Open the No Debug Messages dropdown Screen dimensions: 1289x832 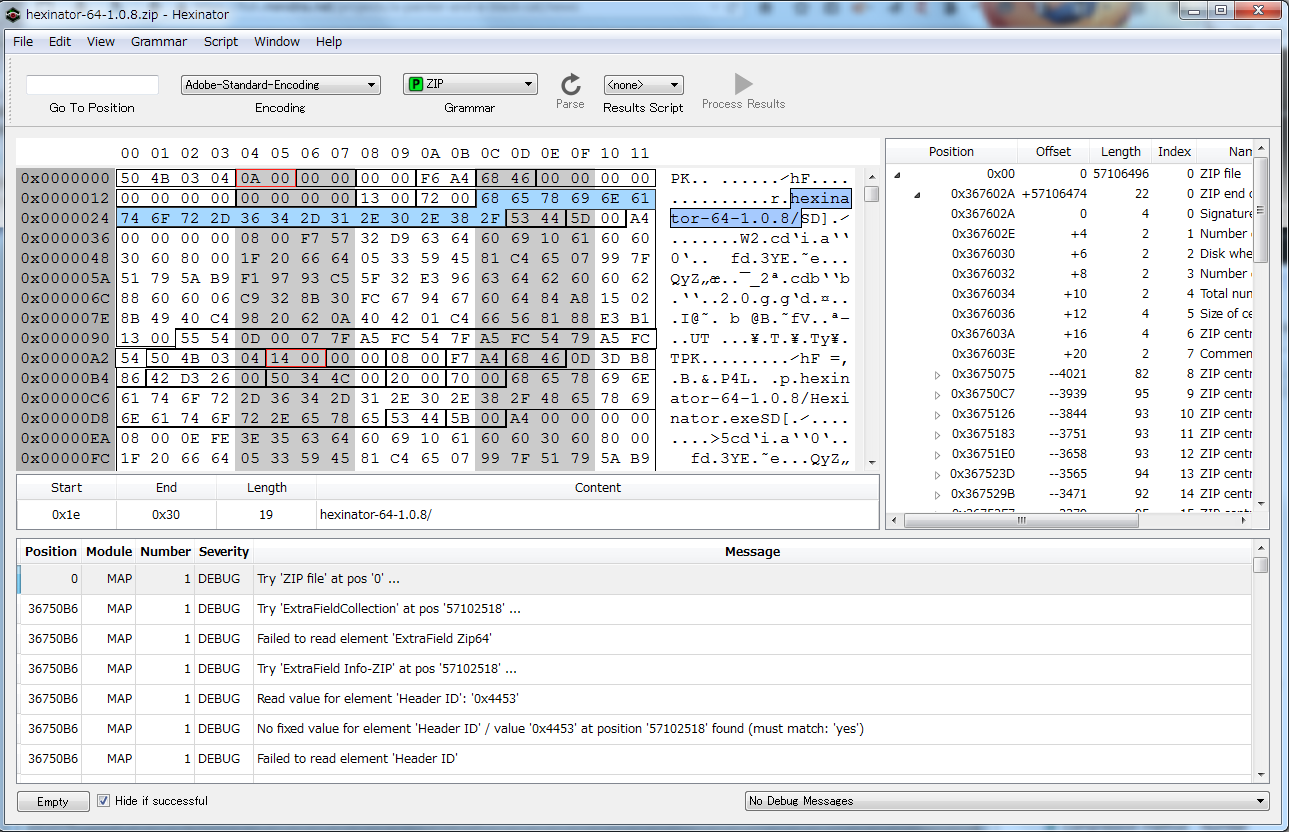click(1006, 801)
